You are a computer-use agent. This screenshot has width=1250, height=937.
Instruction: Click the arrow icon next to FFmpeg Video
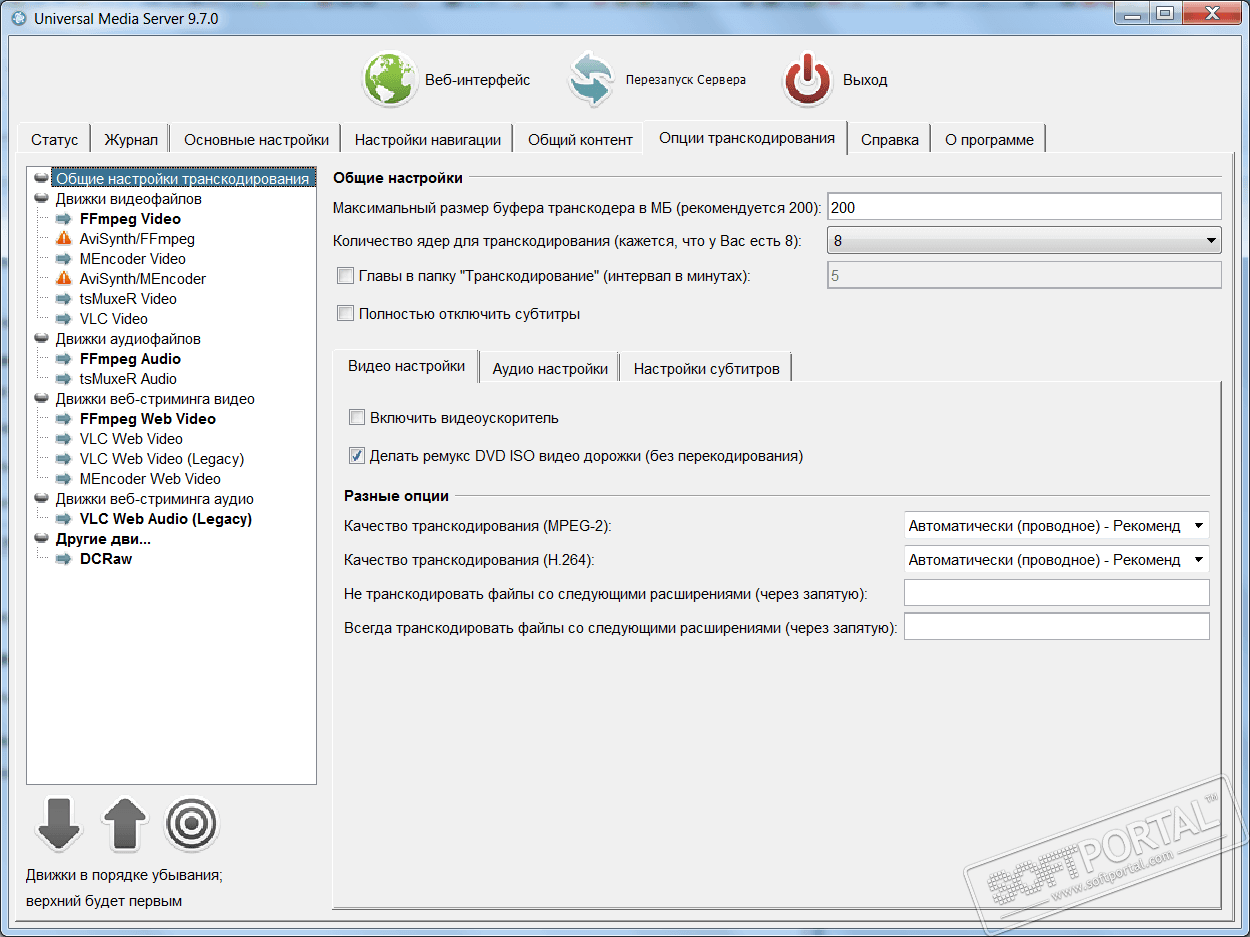click(64, 219)
